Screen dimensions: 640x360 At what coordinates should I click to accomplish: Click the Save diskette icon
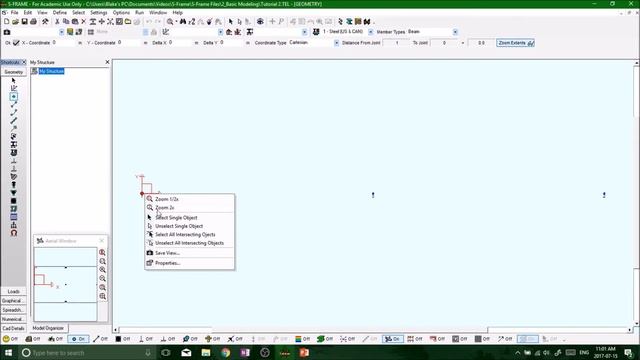click(24, 22)
